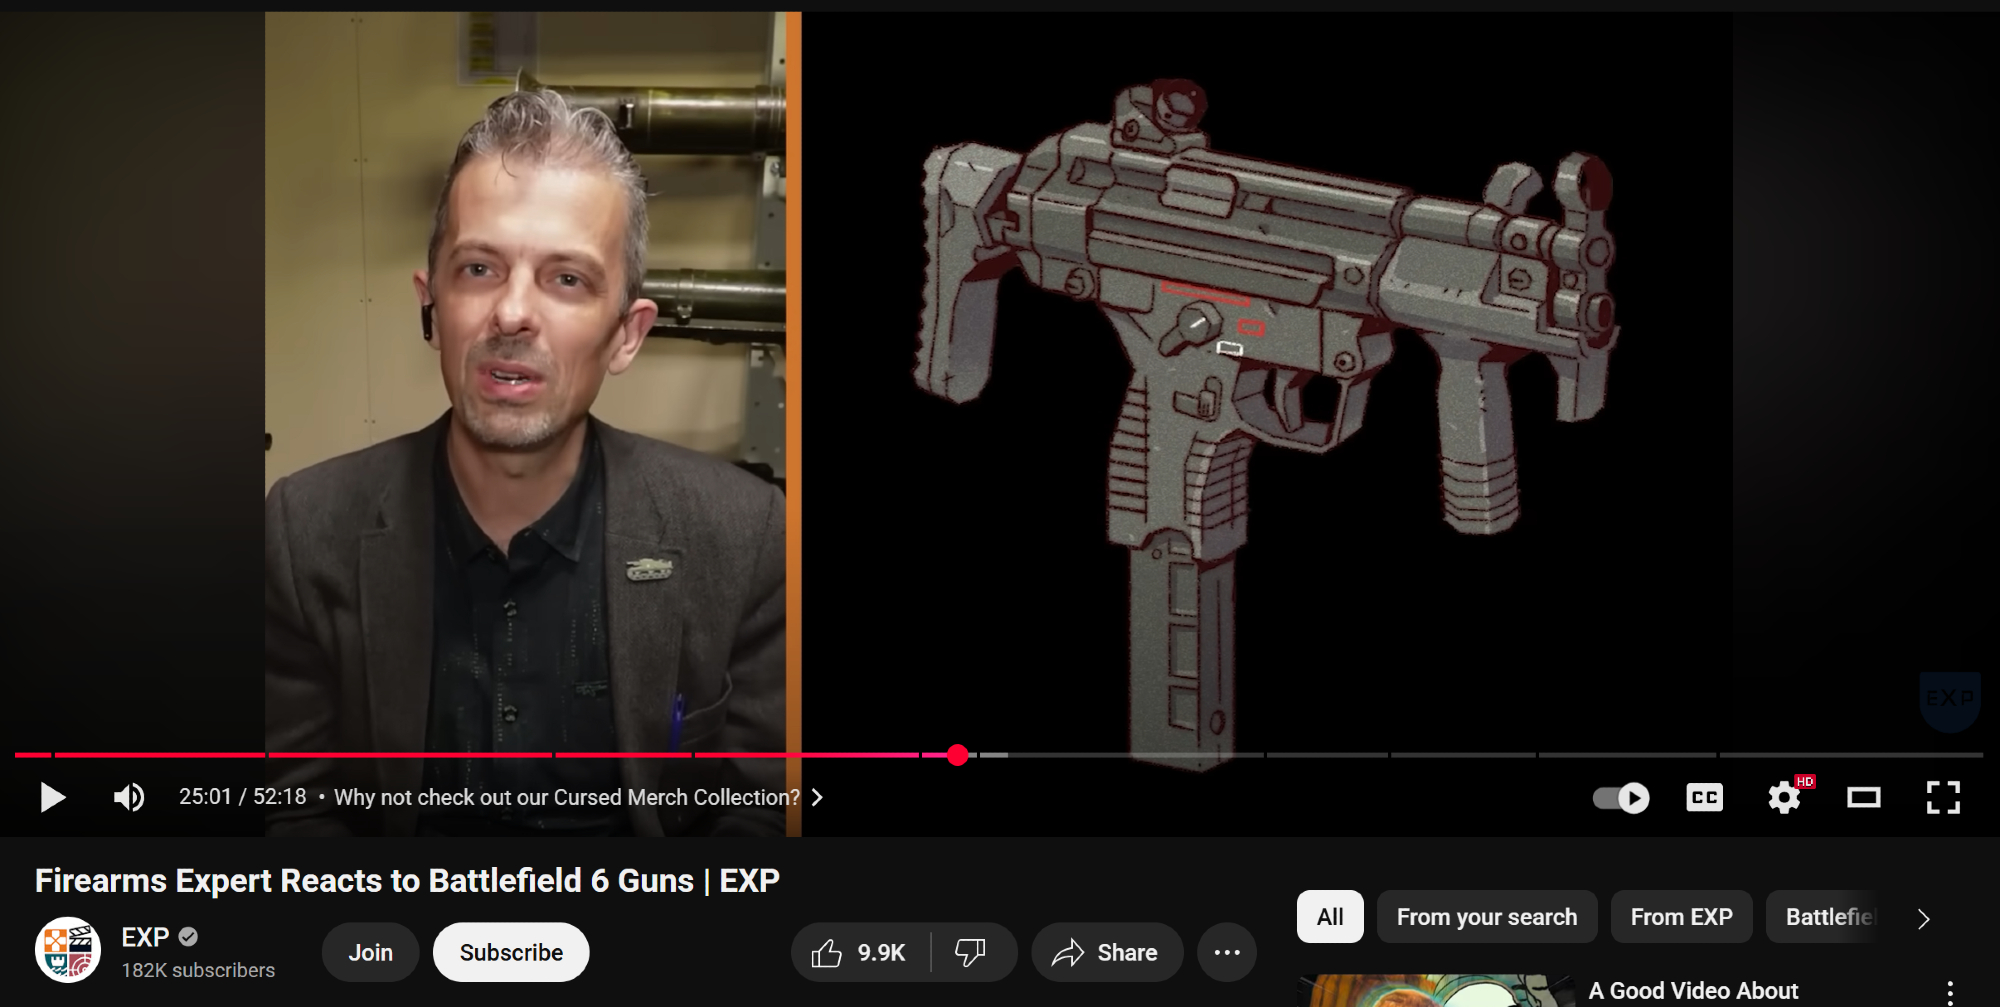
Task: Click the red progress bar scrubber
Action: 957,755
